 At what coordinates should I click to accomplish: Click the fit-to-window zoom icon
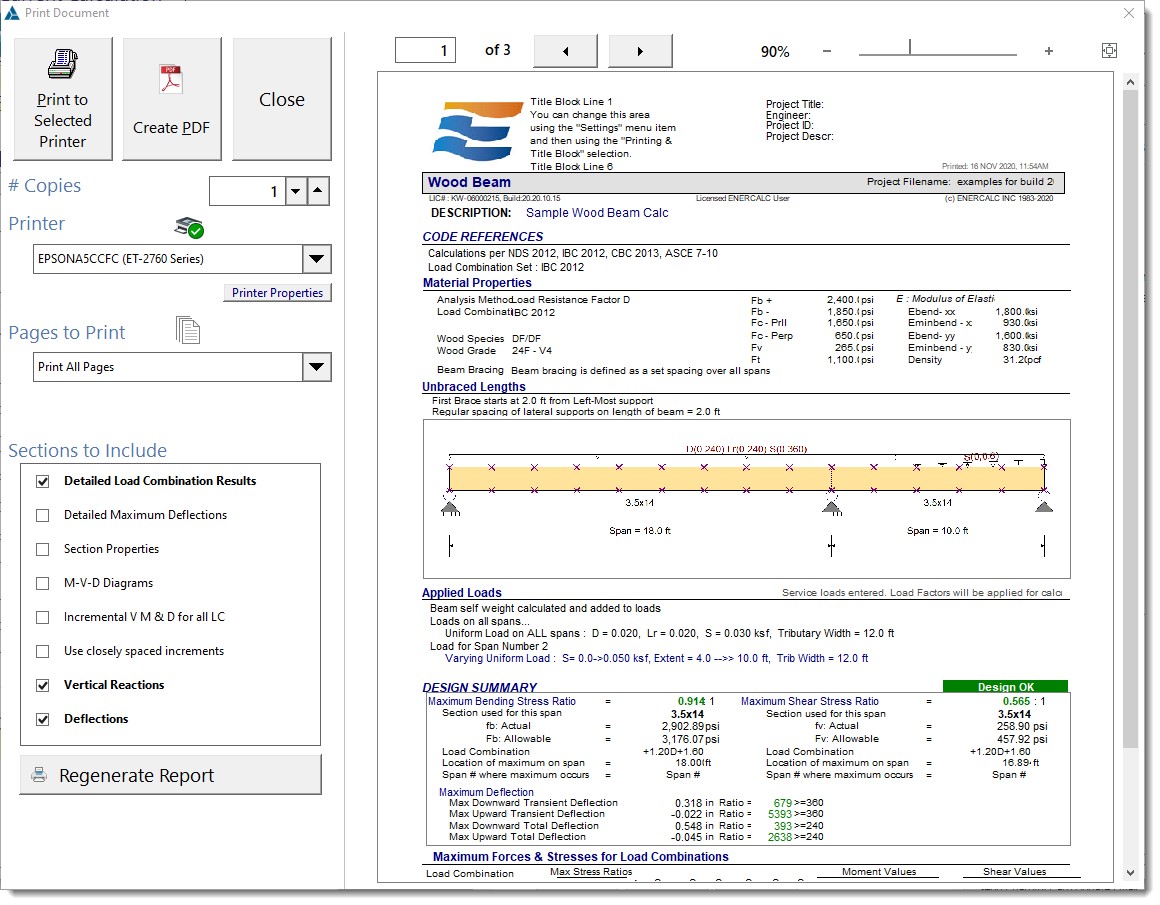click(x=1109, y=51)
